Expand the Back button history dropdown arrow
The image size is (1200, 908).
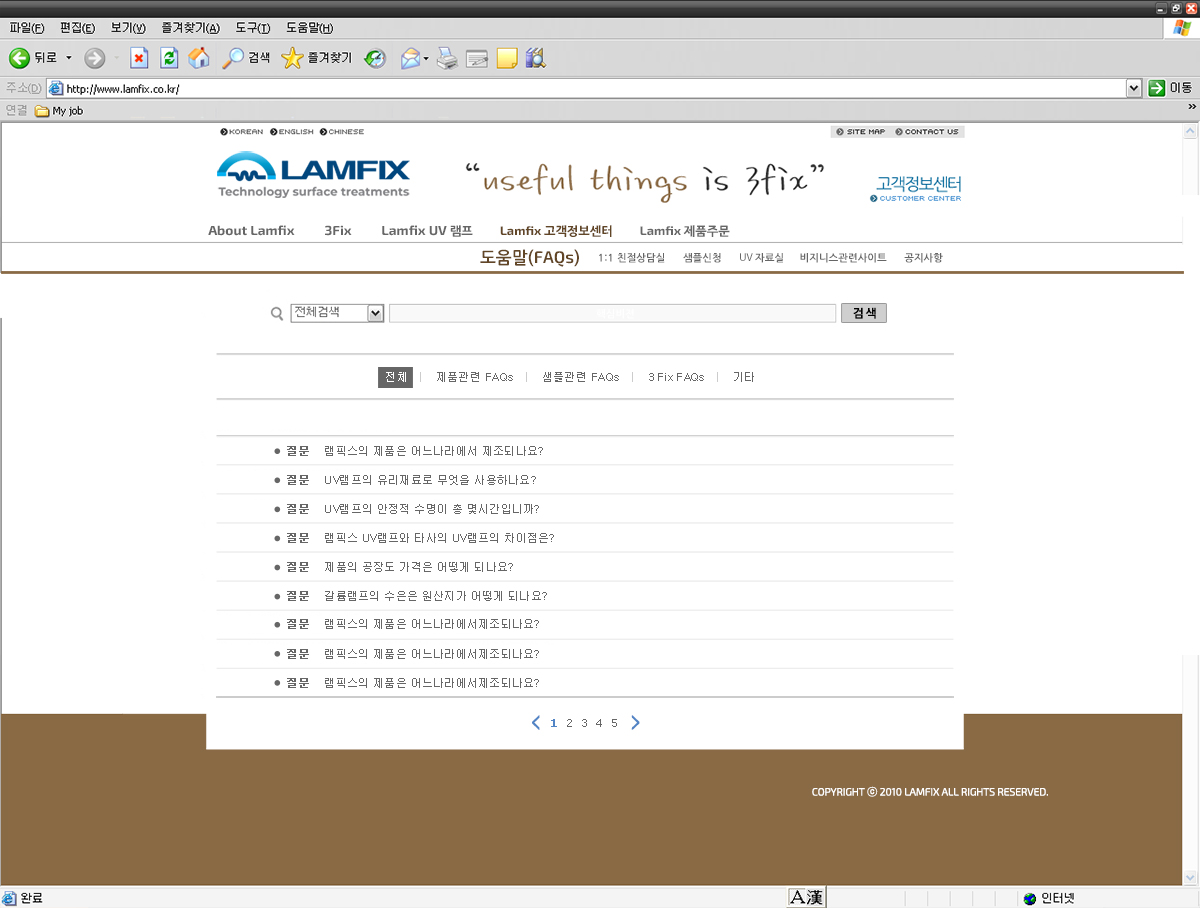tap(69, 58)
